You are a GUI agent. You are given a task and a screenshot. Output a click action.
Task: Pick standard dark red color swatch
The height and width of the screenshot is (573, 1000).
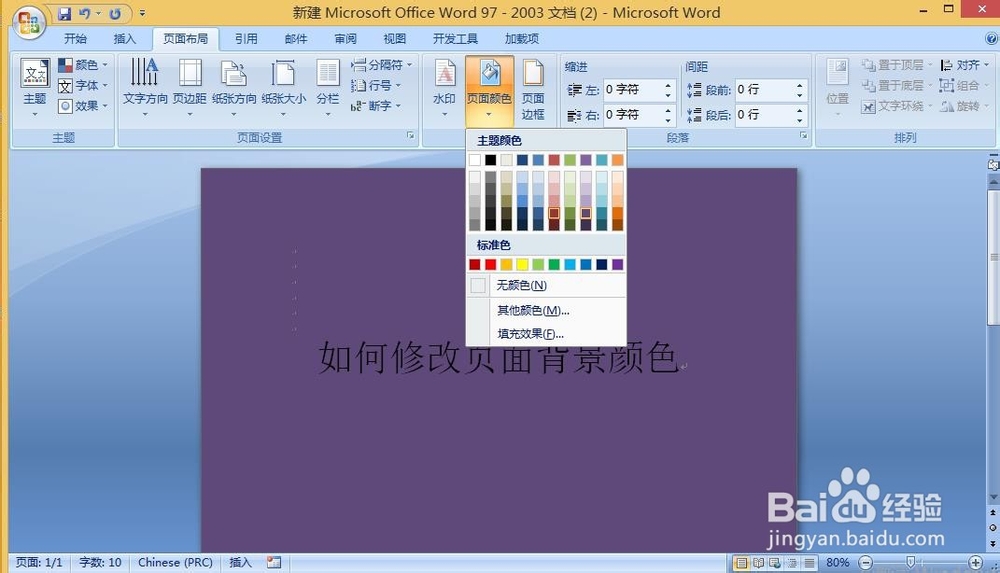(474, 264)
